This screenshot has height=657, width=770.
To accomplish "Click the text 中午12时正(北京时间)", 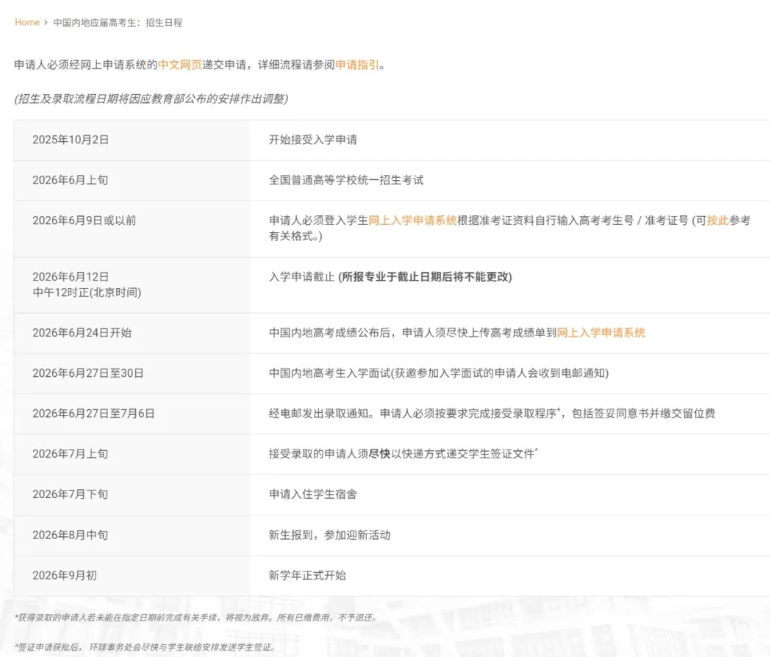I will tap(87, 293).
